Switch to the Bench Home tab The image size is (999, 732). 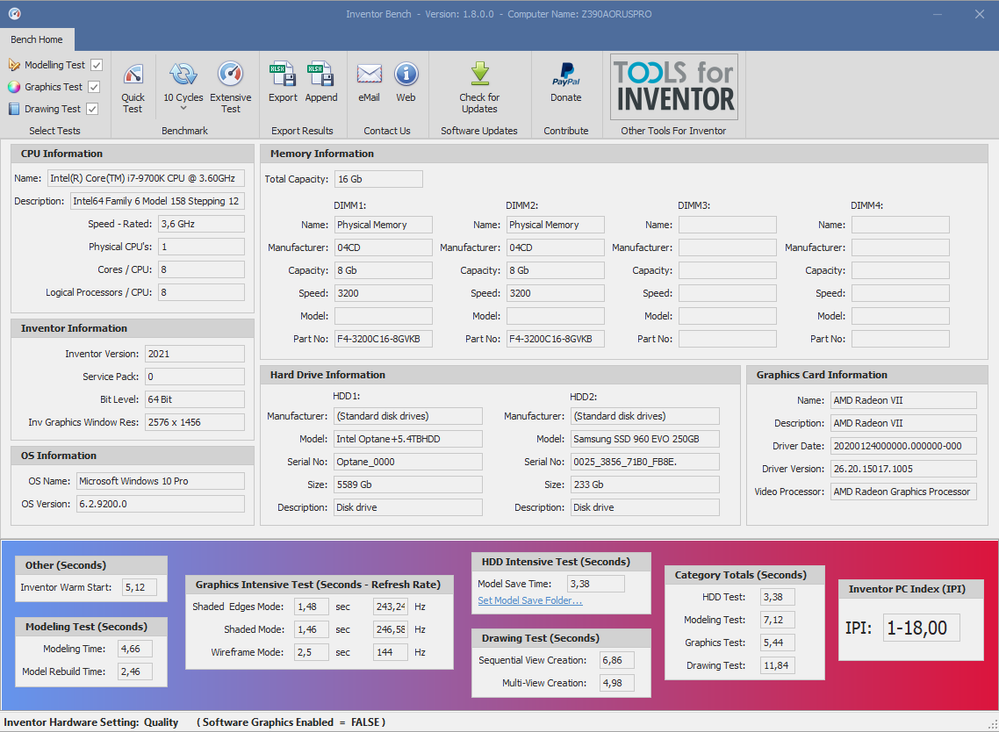(x=37, y=39)
